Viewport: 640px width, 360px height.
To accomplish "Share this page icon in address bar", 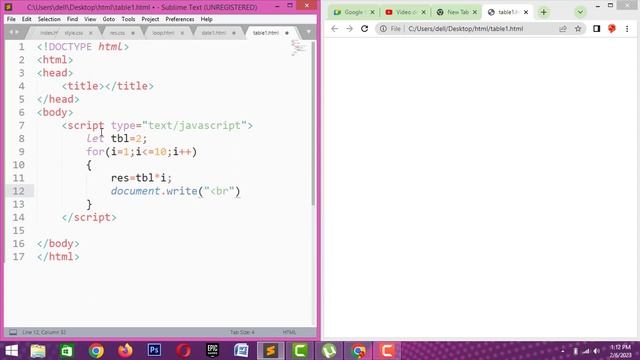I will tap(563, 29).
